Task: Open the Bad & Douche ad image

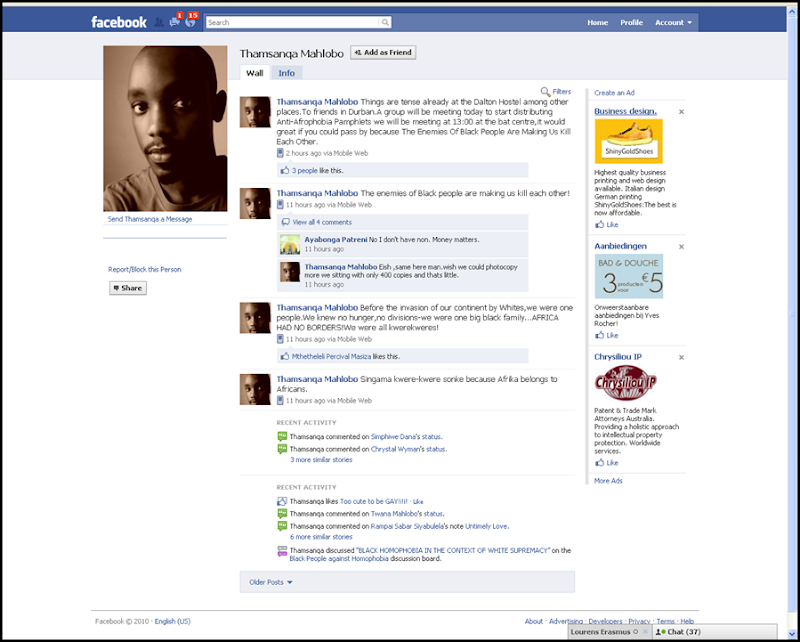Action: point(629,276)
